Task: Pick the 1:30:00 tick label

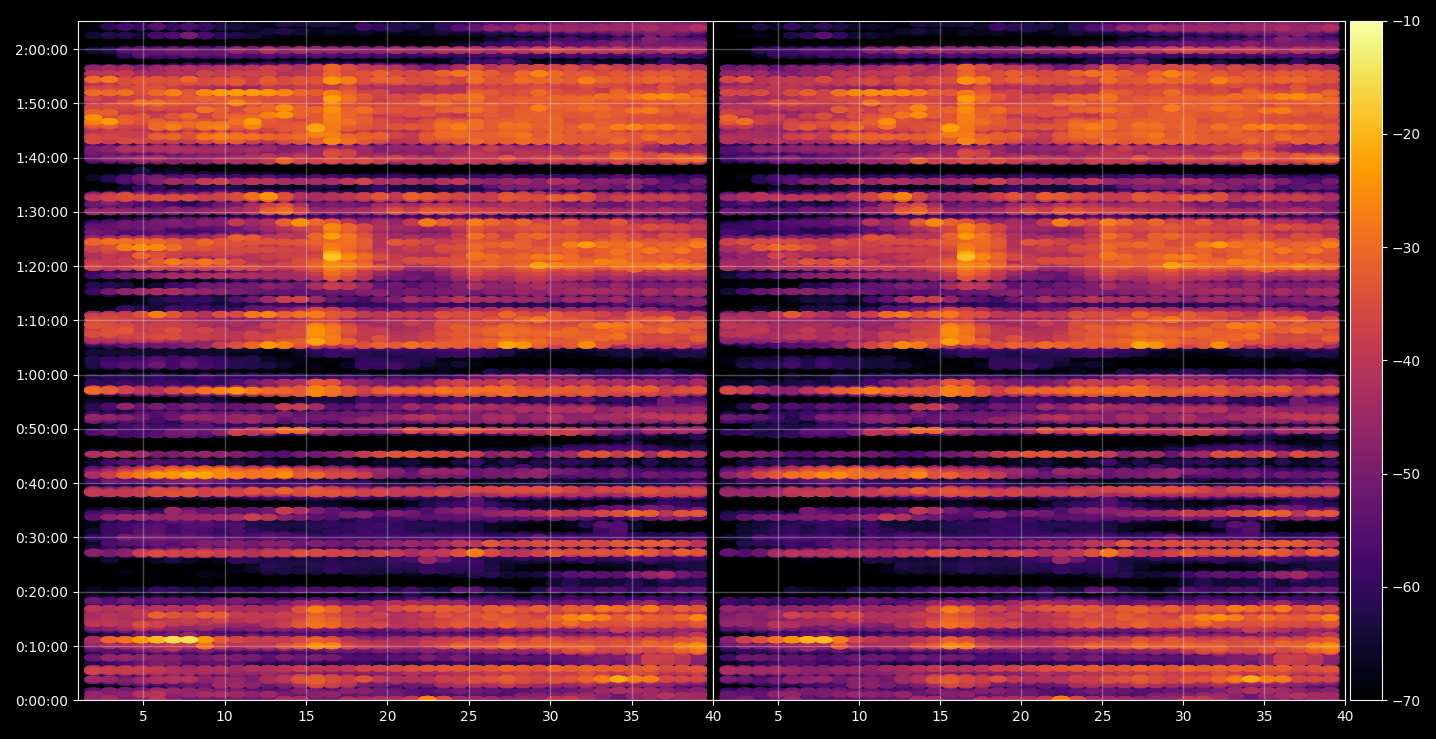Action: tap(42, 212)
